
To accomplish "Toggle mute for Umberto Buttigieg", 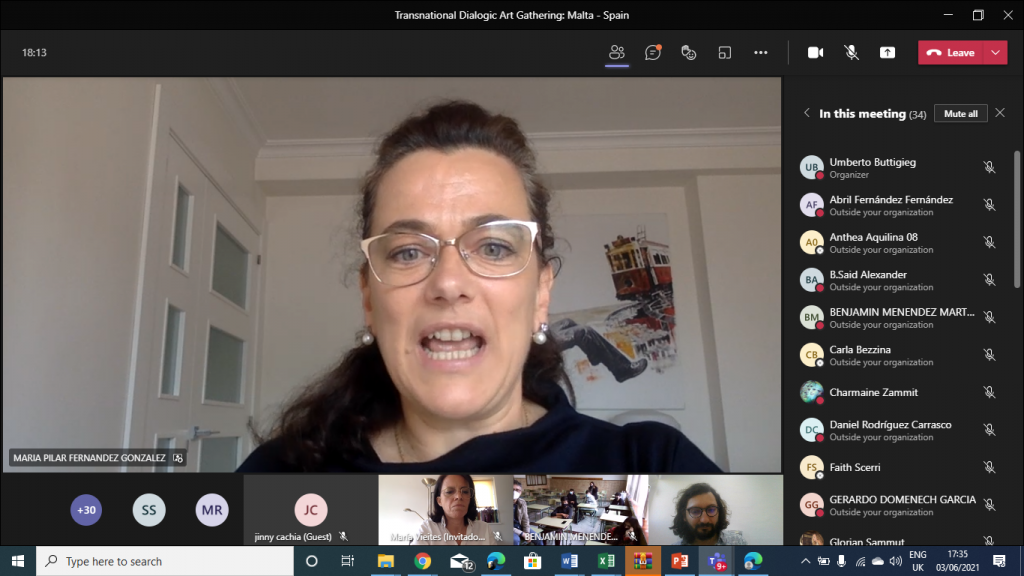I will [x=989, y=168].
